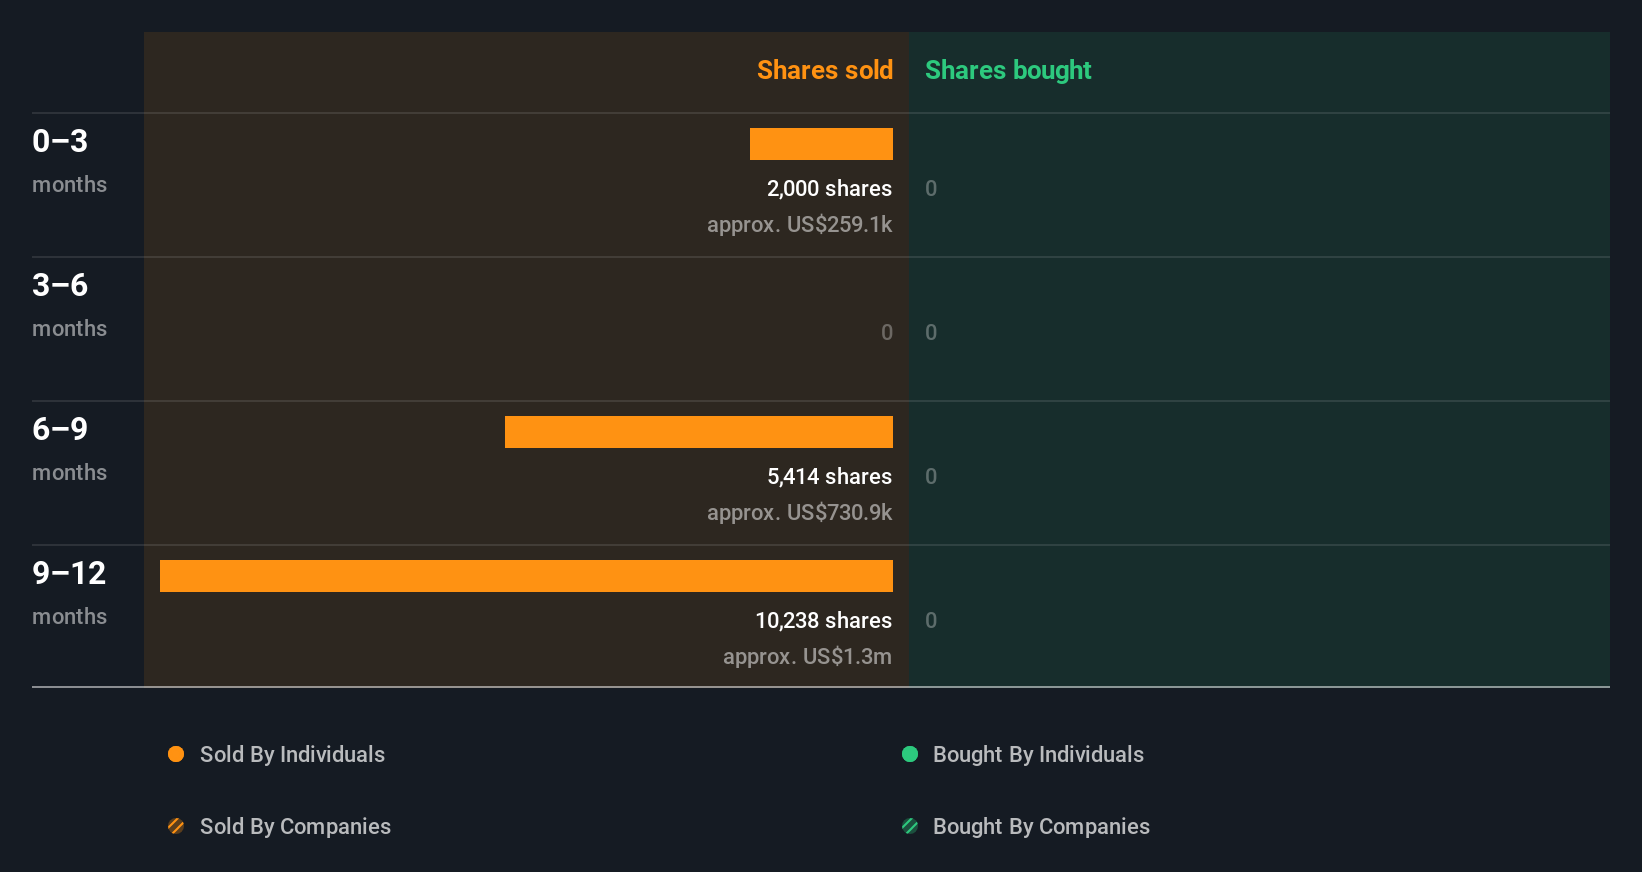The height and width of the screenshot is (872, 1642).
Task: Select the Sold By Companies legend label
Action: tap(295, 827)
